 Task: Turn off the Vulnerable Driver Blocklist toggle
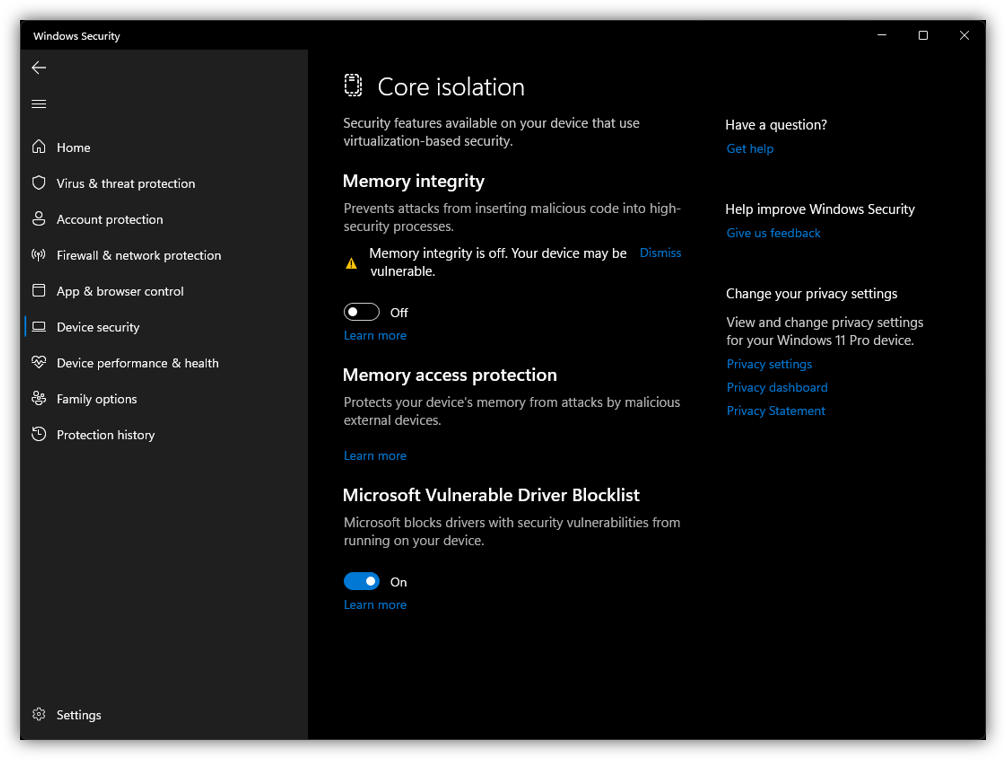click(361, 582)
